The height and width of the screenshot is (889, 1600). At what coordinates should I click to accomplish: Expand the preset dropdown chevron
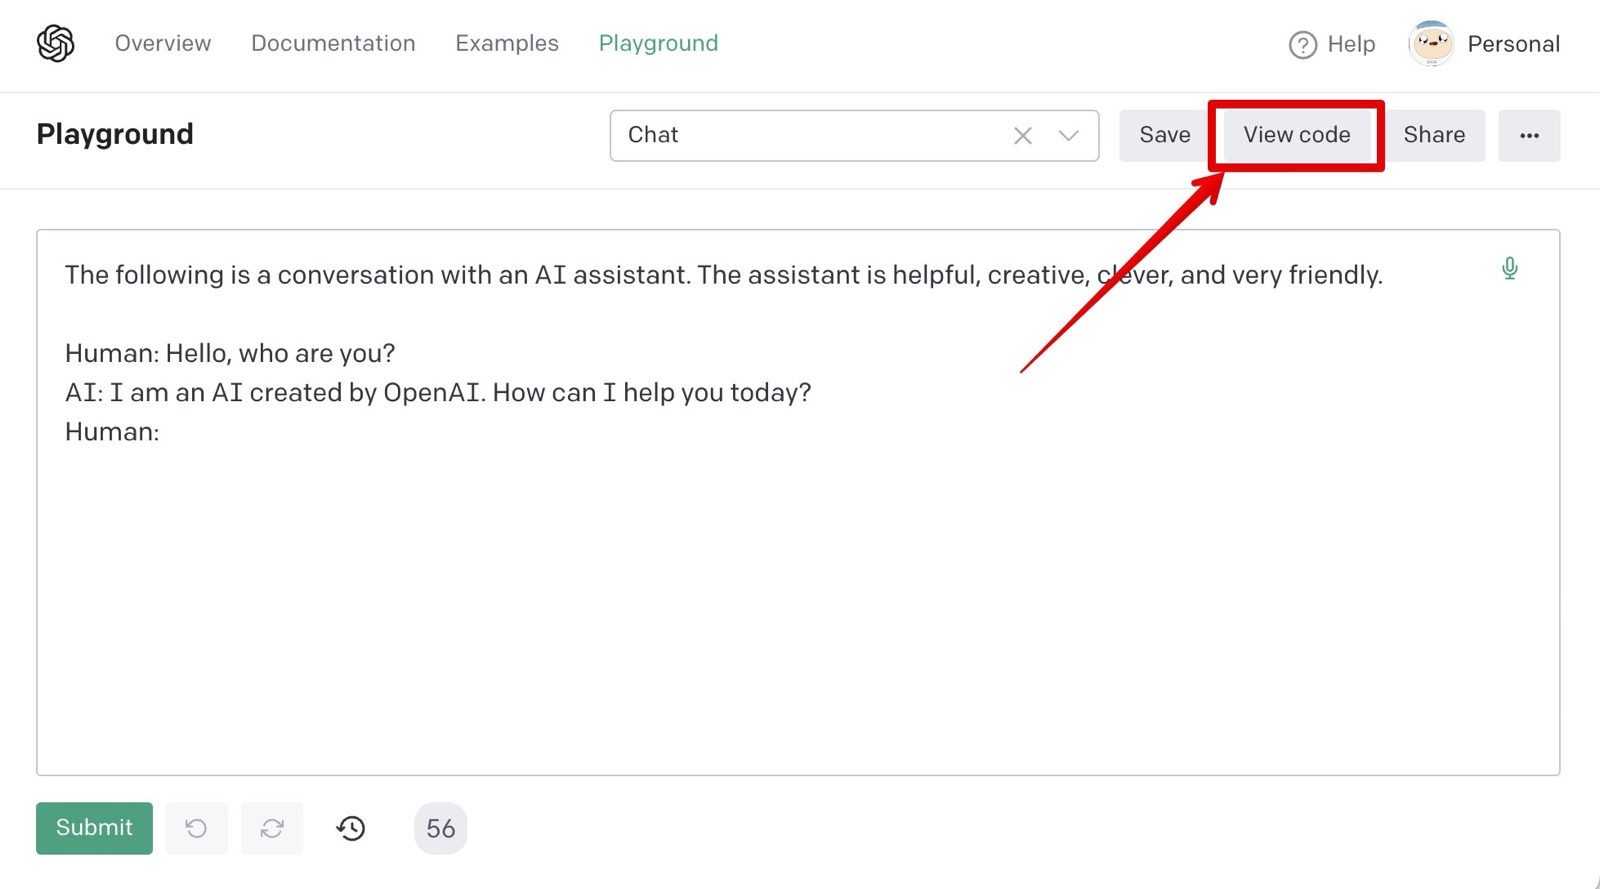[x=1068, y=136]
